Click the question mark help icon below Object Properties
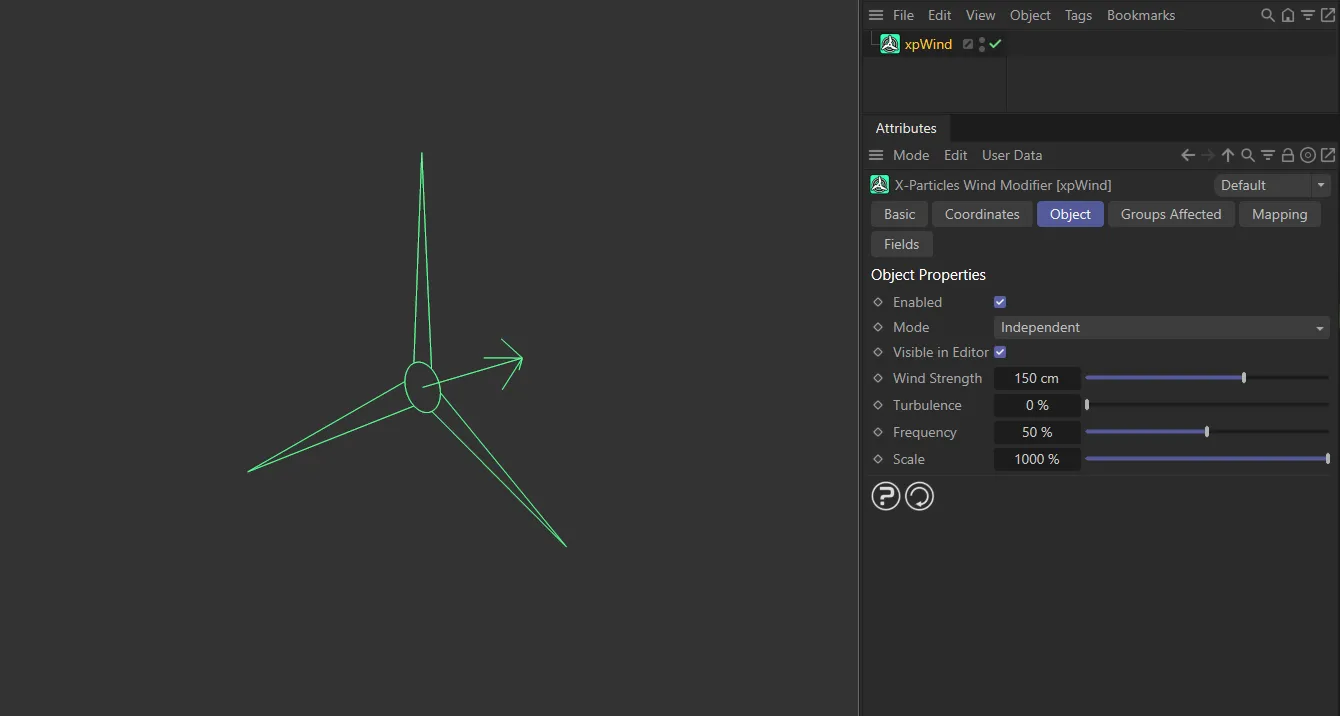 (x=886, y=495)
